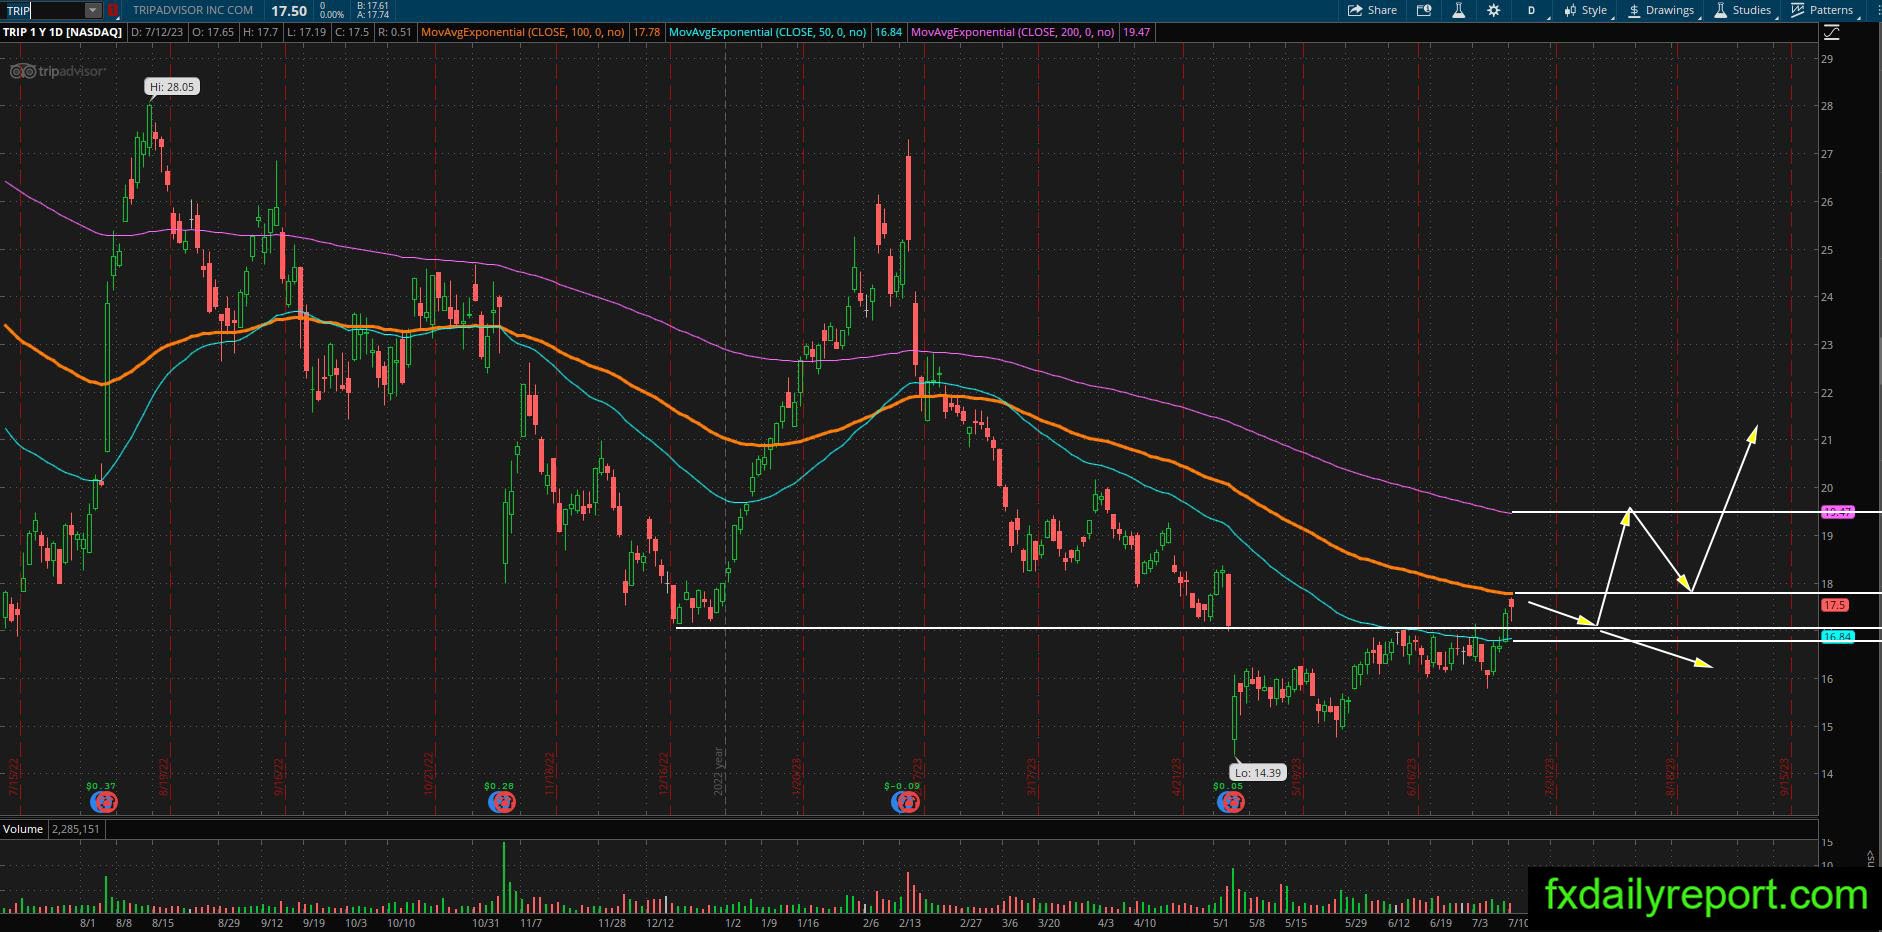Click the Share button

(1372, 10)
